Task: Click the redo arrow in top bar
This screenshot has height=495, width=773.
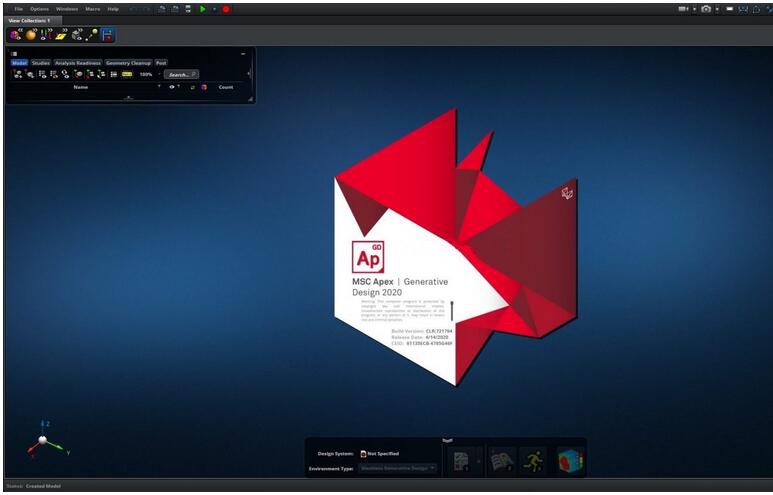Action: click(146, 9)
